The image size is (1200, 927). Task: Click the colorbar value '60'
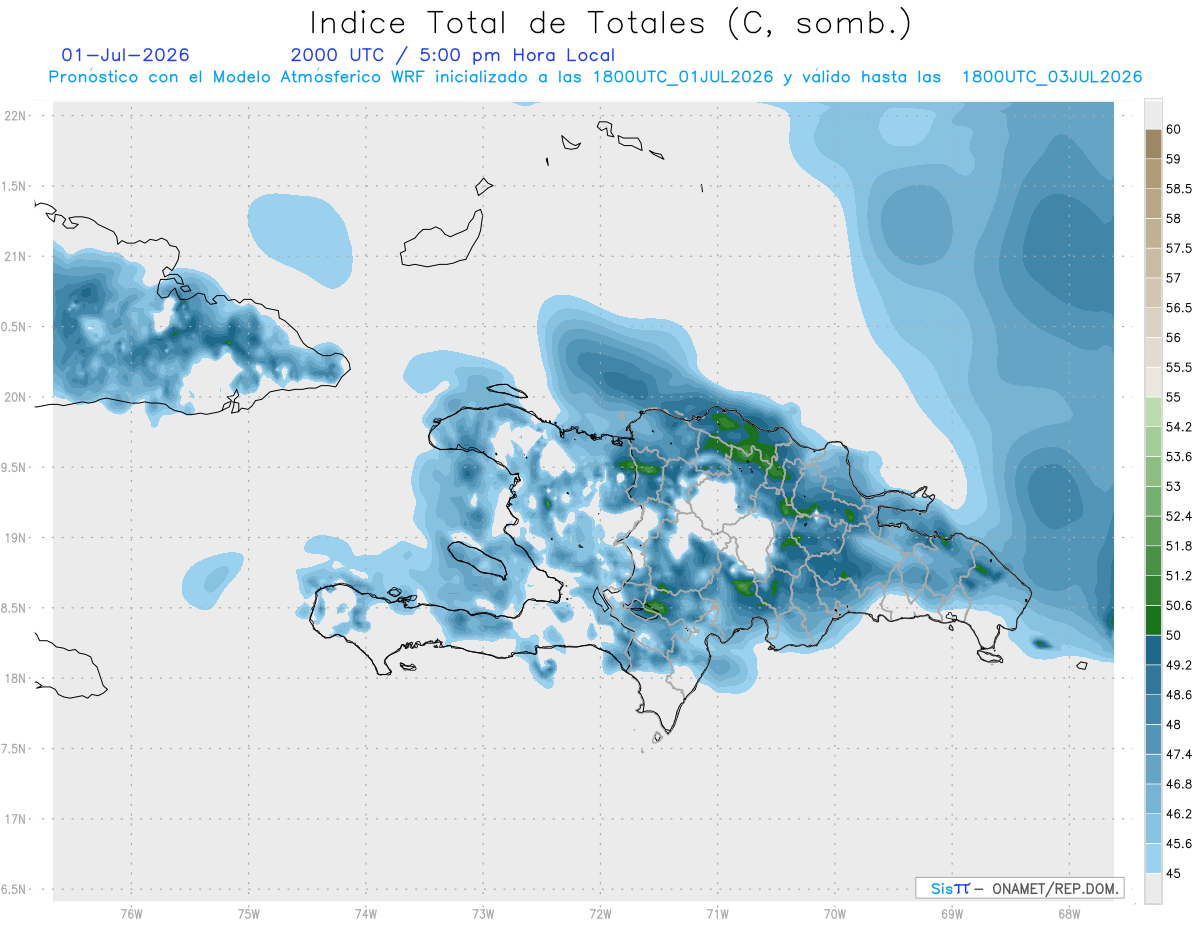coord(1173,129)
